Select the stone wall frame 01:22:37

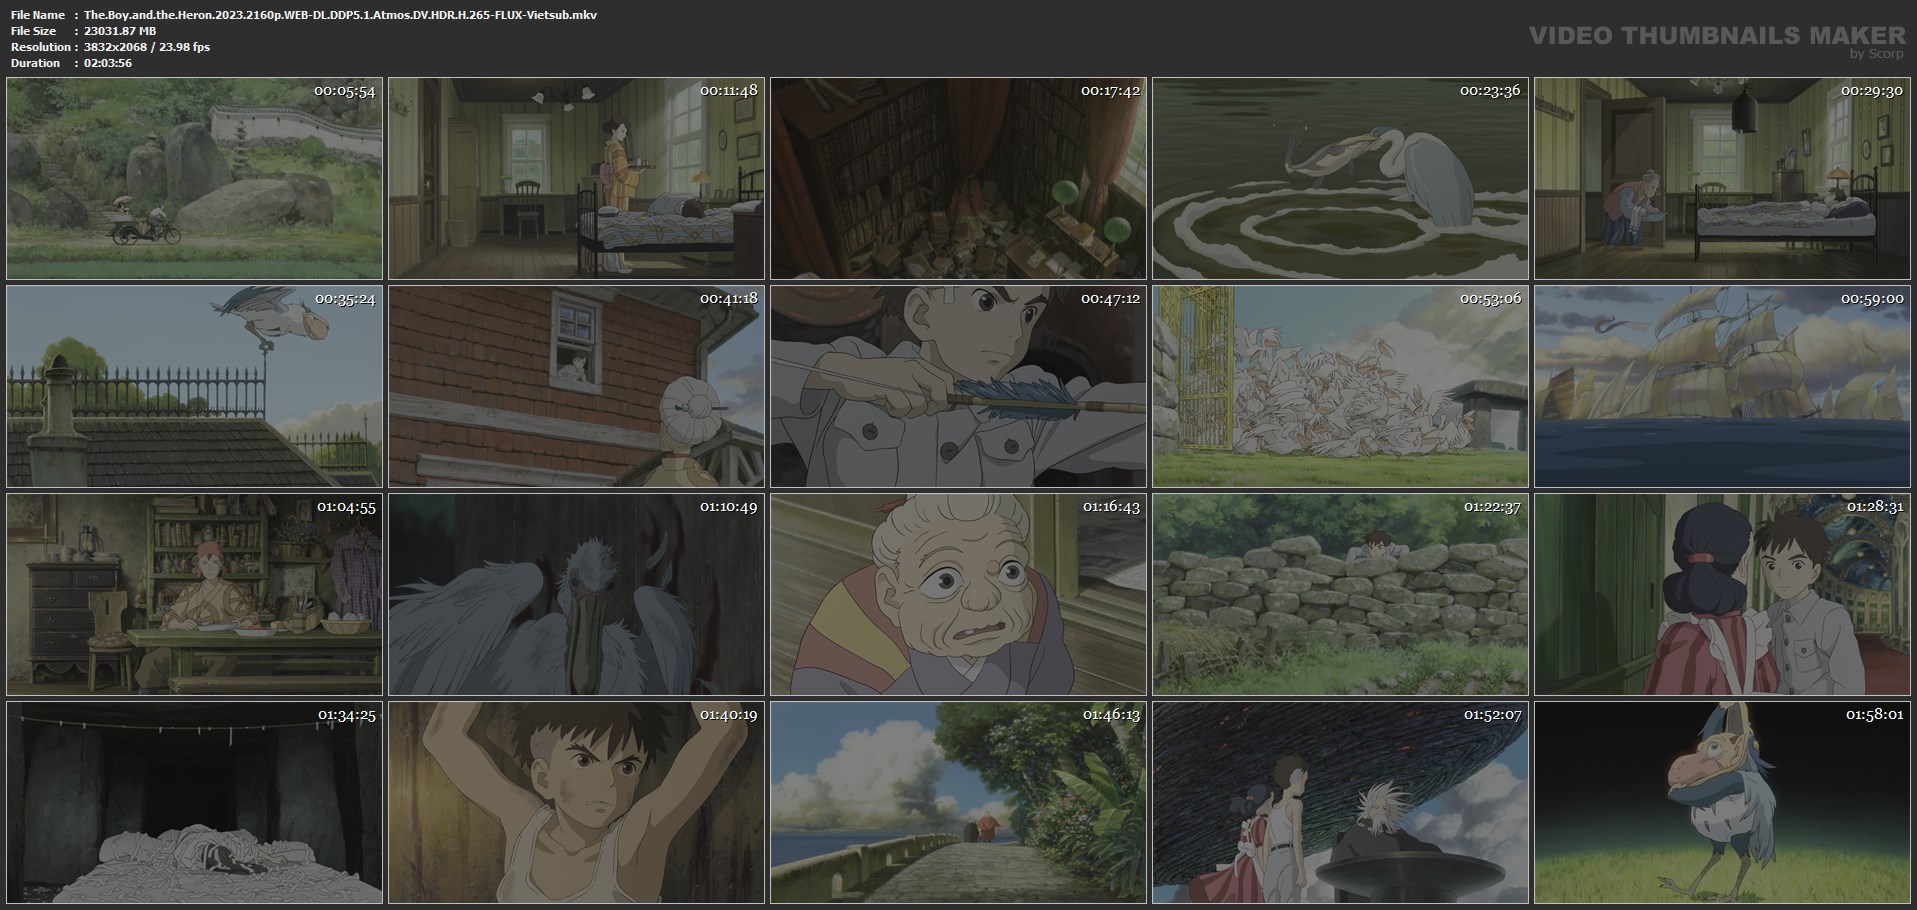pos(1340,595)
